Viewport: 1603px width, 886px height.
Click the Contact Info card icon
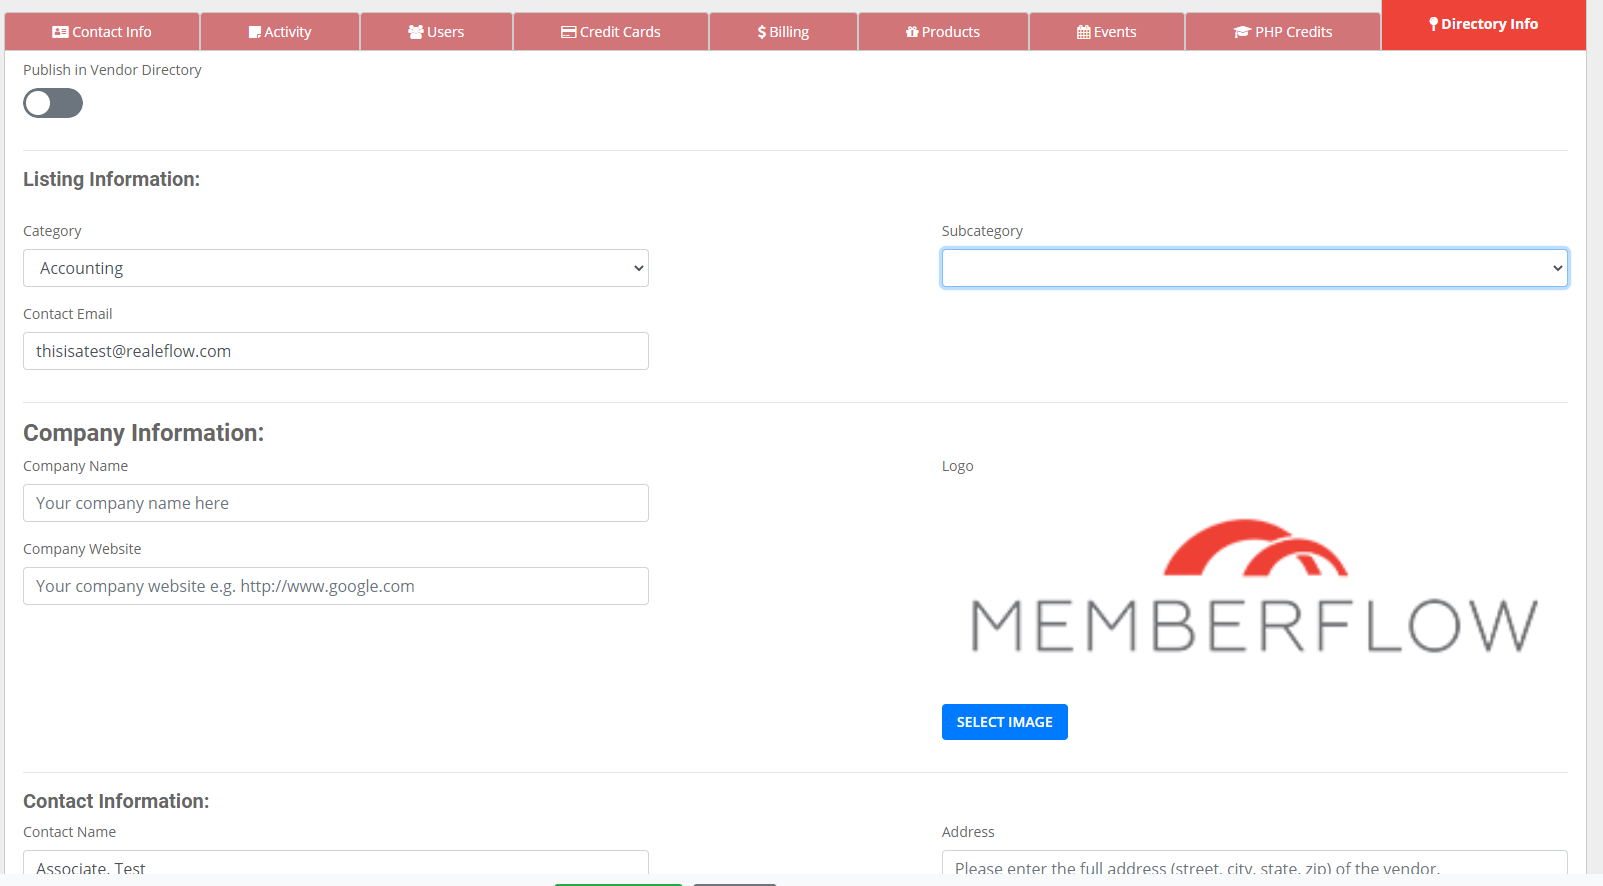pos(60,32)
